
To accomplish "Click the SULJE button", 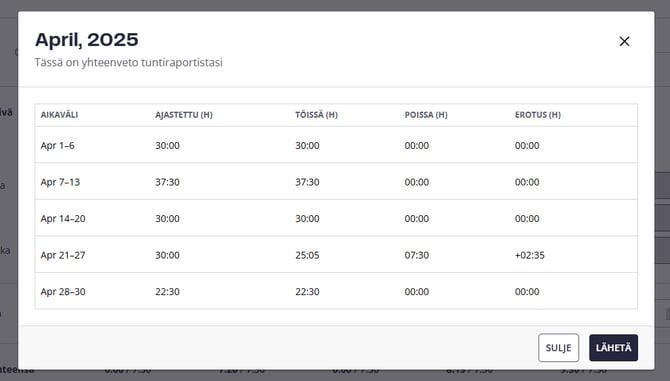I will 558,348.
